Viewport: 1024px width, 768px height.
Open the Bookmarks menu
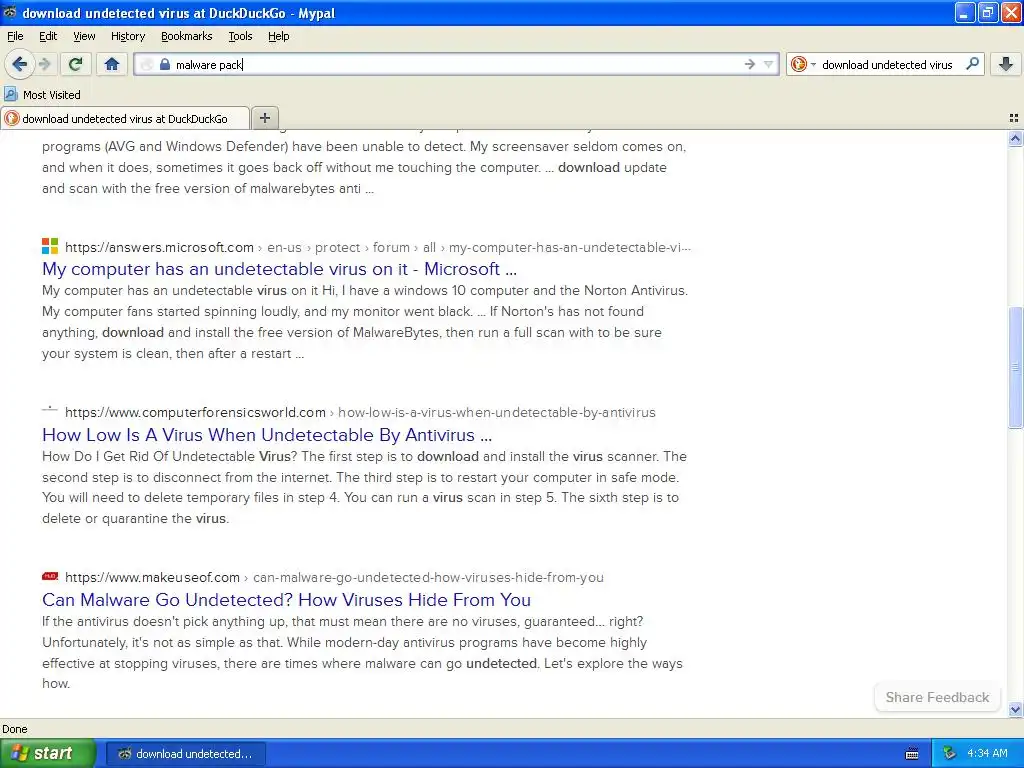point(186,36)
